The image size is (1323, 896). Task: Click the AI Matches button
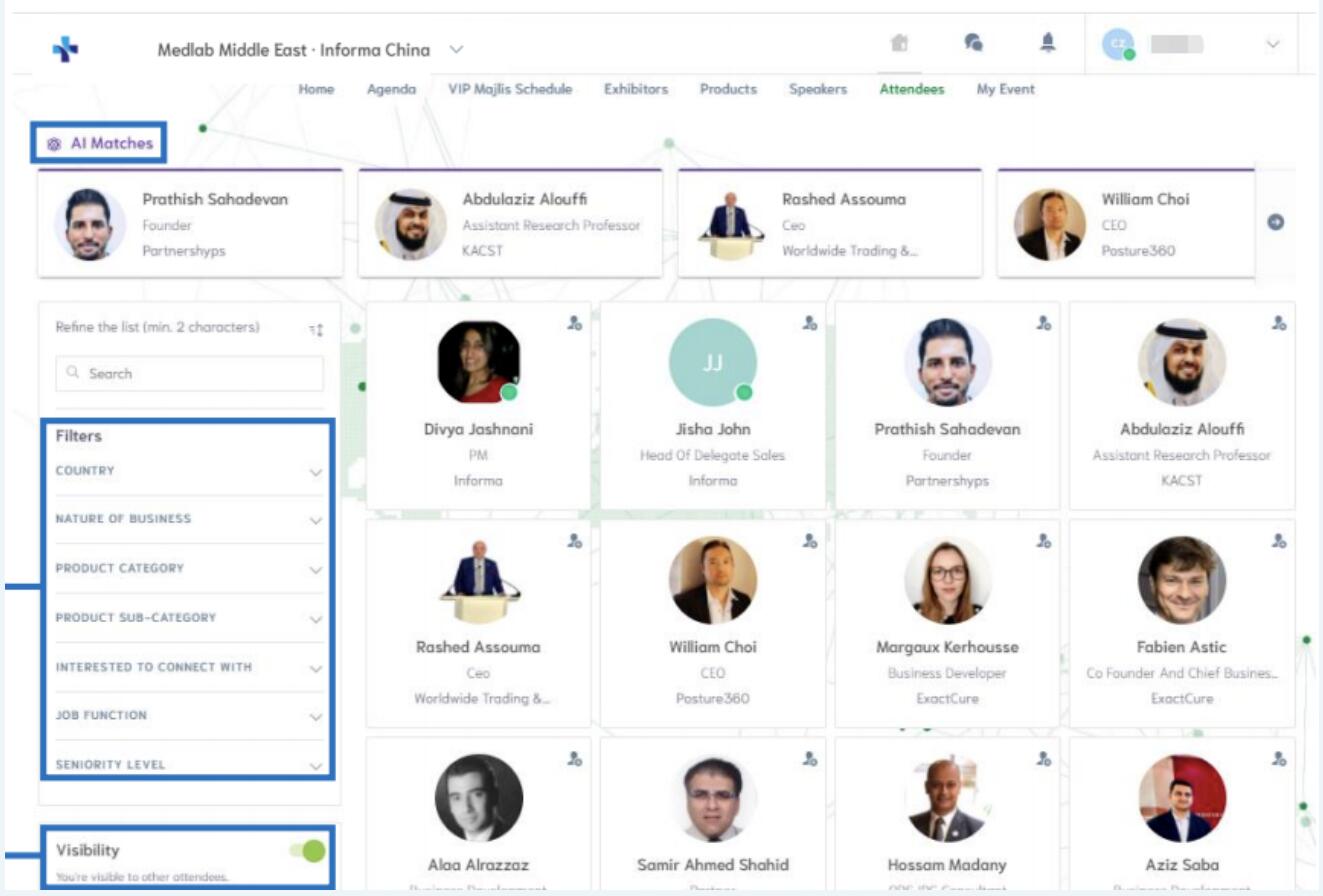[x=100, y=143]
